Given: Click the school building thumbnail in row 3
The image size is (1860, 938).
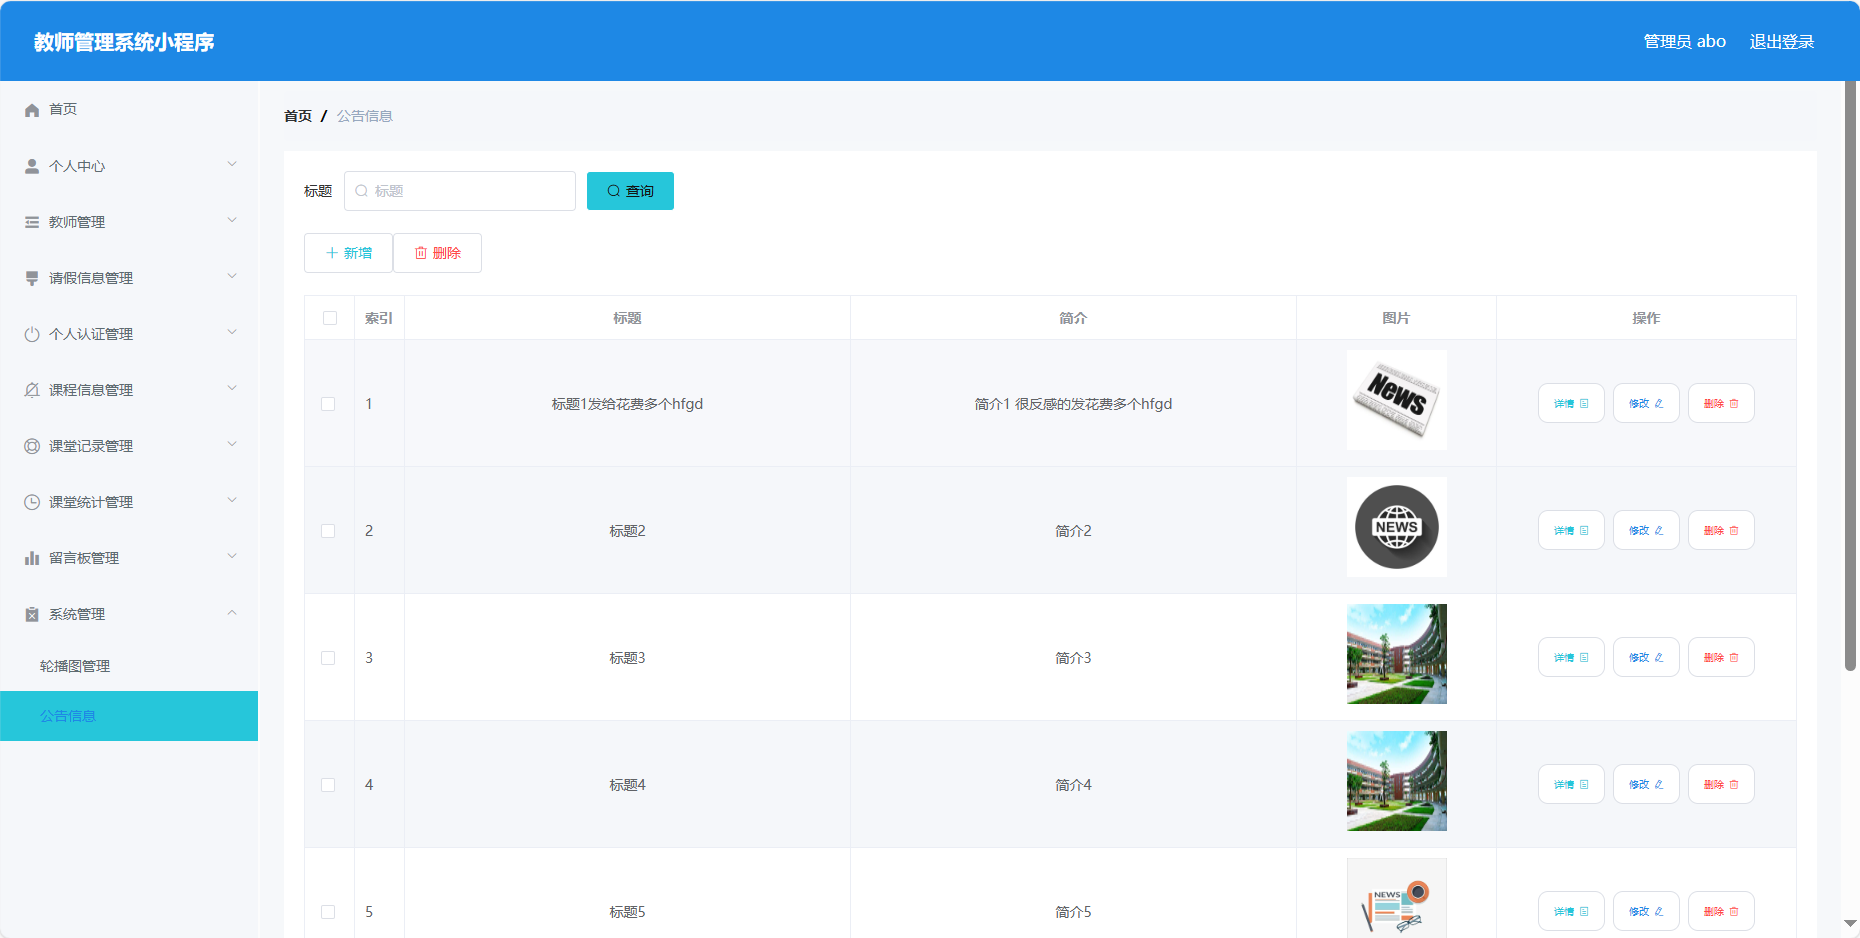Looking at the screenshot, I should [1396, 654].
